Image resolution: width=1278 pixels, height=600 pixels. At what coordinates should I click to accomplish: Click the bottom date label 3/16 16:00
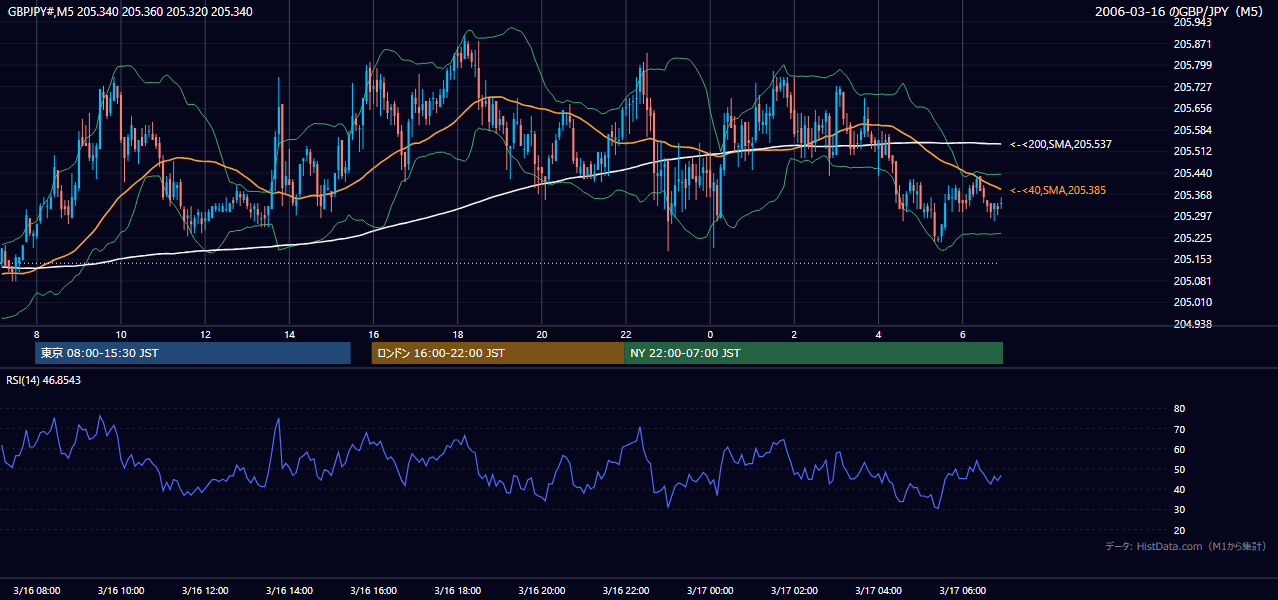click(375, 590)
